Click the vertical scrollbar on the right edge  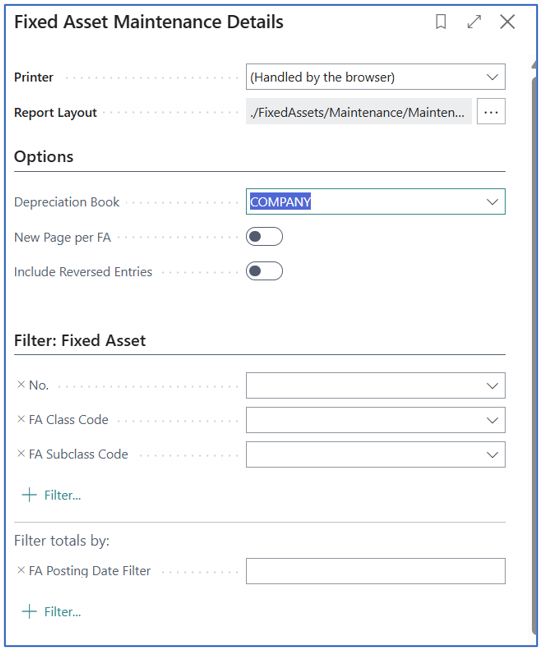(534, 349)
